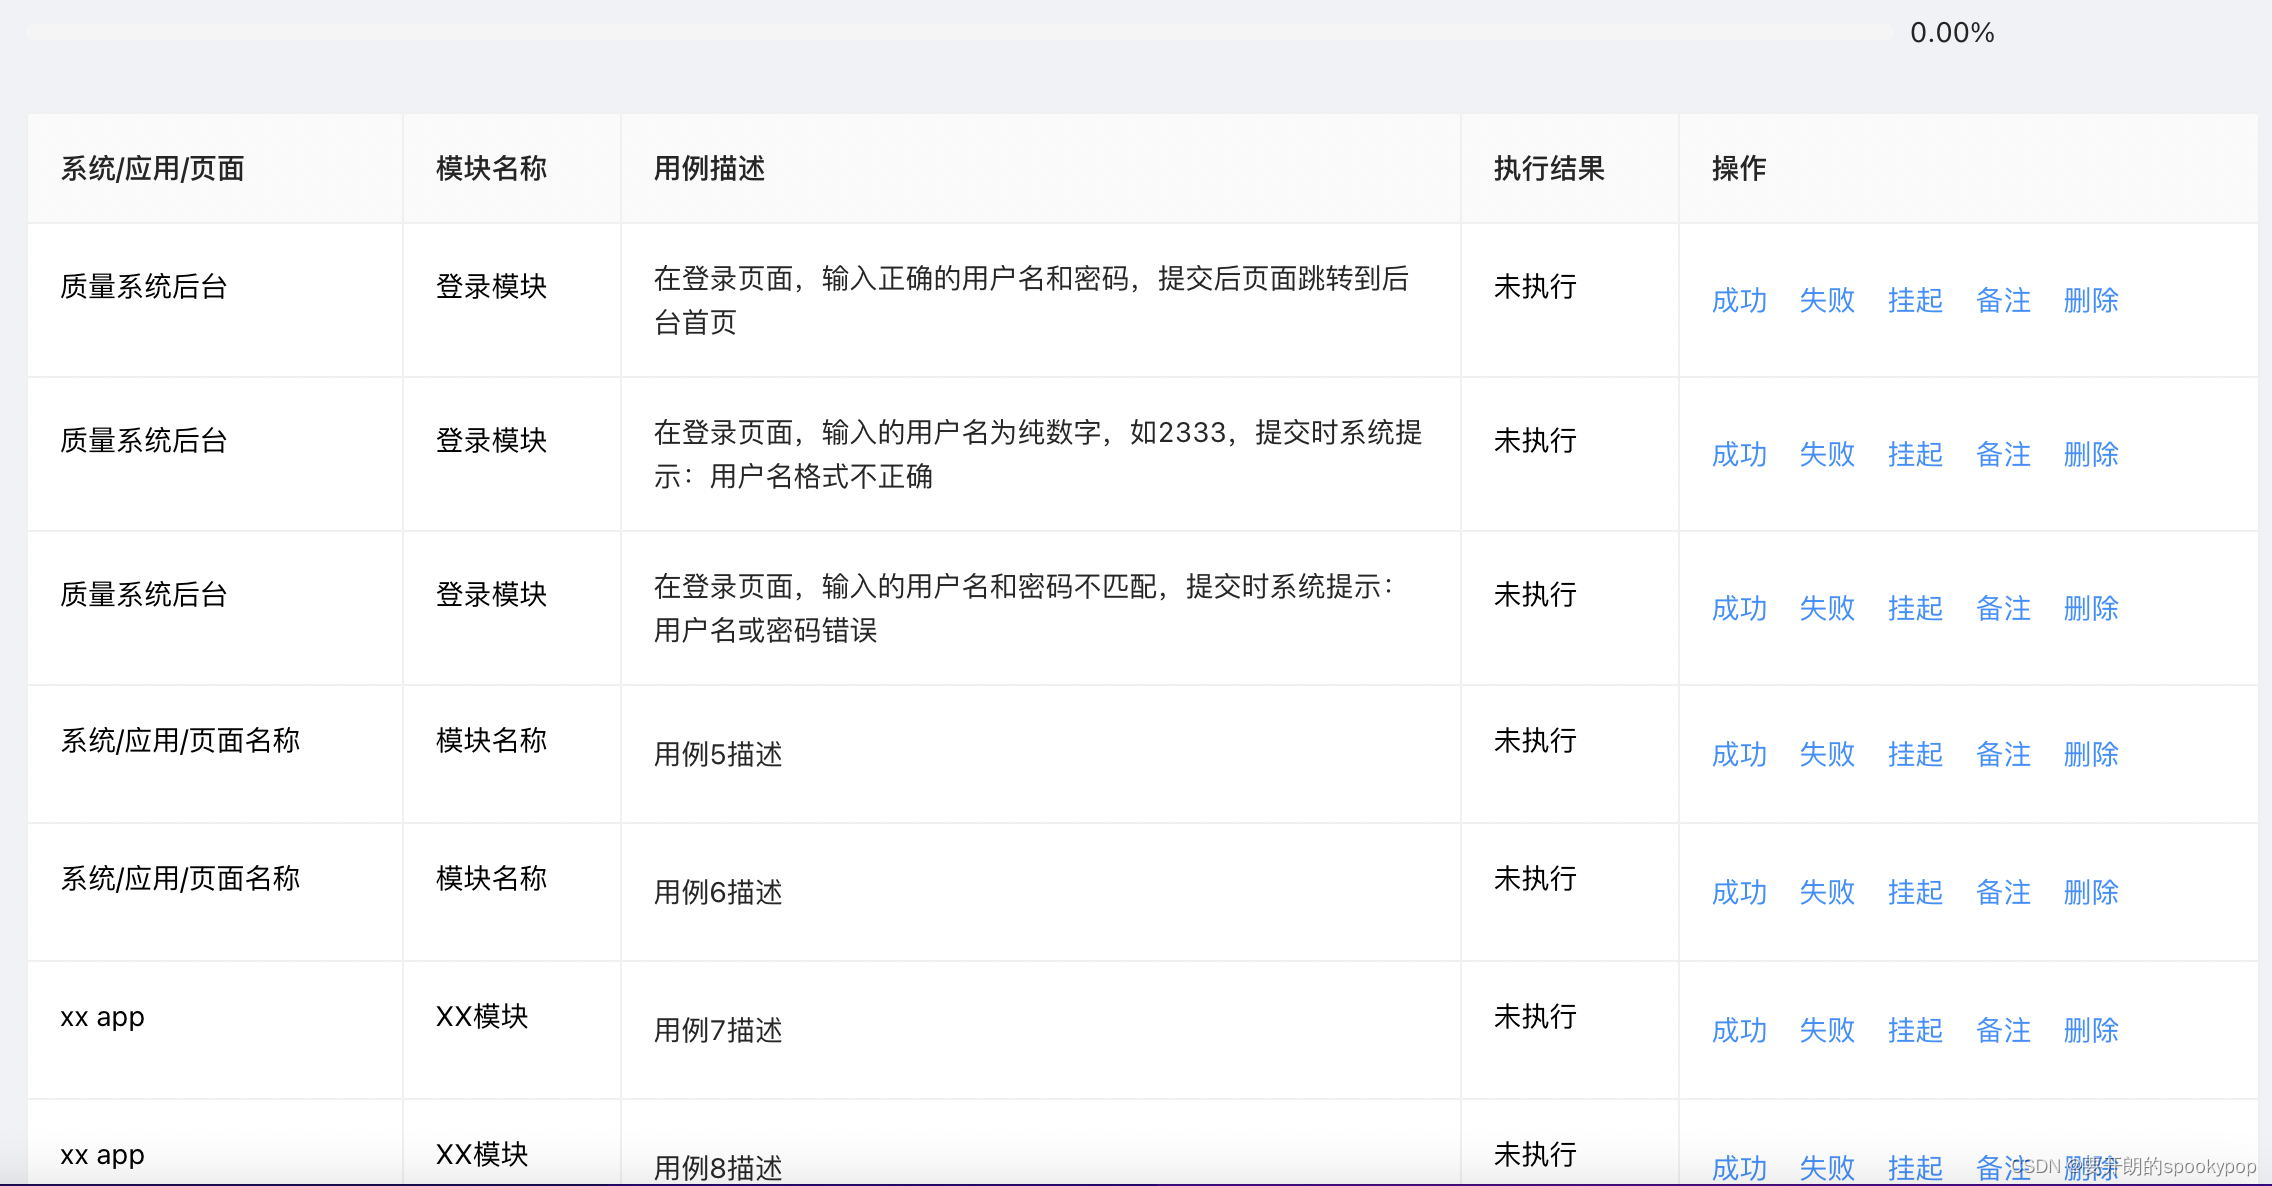Click 挂起 on the 用例8描述 row
The height and width of the screenshot is (1186, 2272).
1914,1166
